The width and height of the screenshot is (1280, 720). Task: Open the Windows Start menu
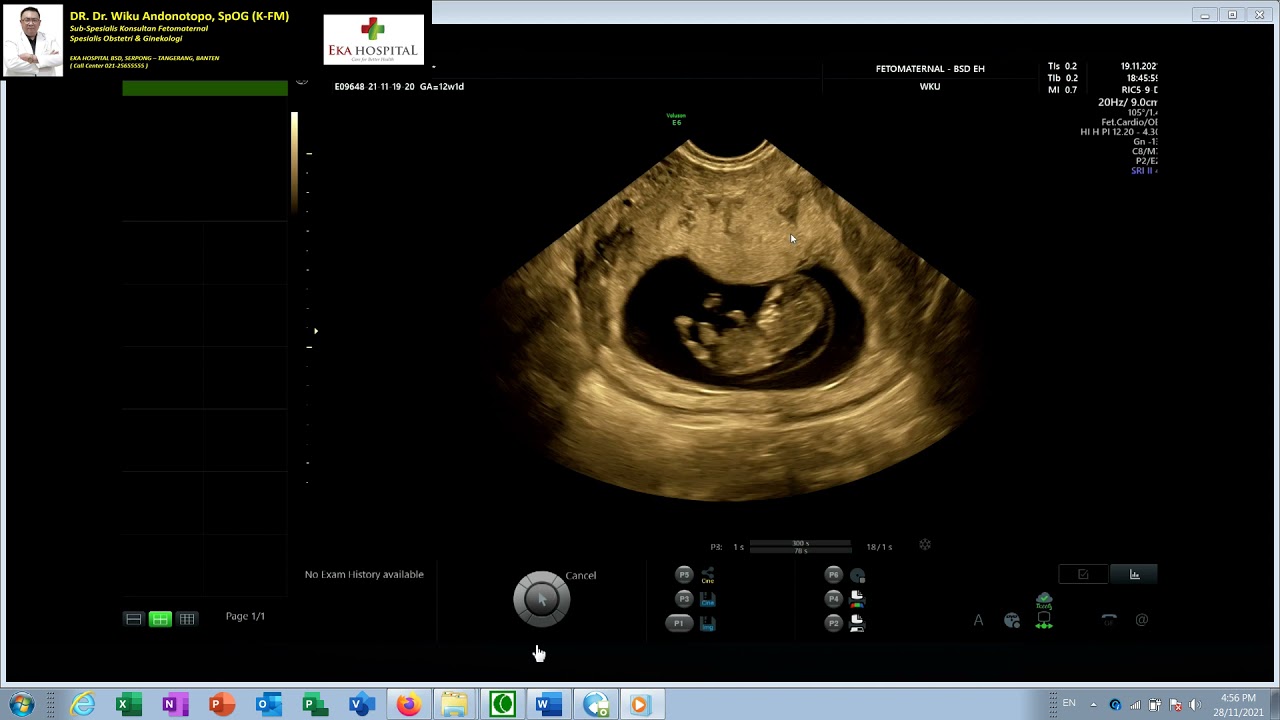point(21,704)
